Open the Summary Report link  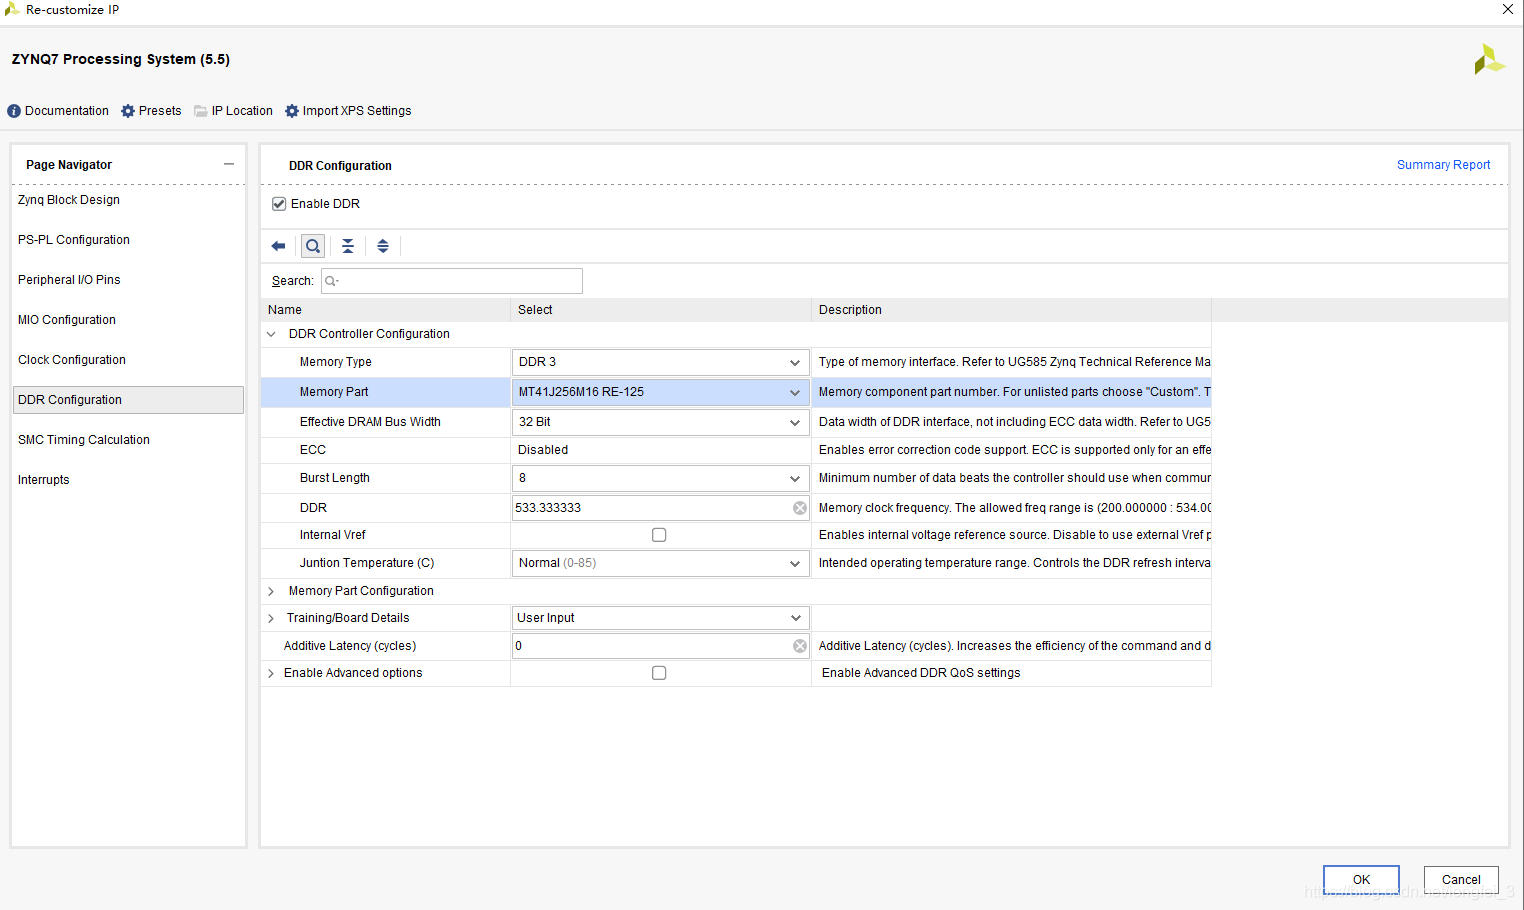point(1443,165)
